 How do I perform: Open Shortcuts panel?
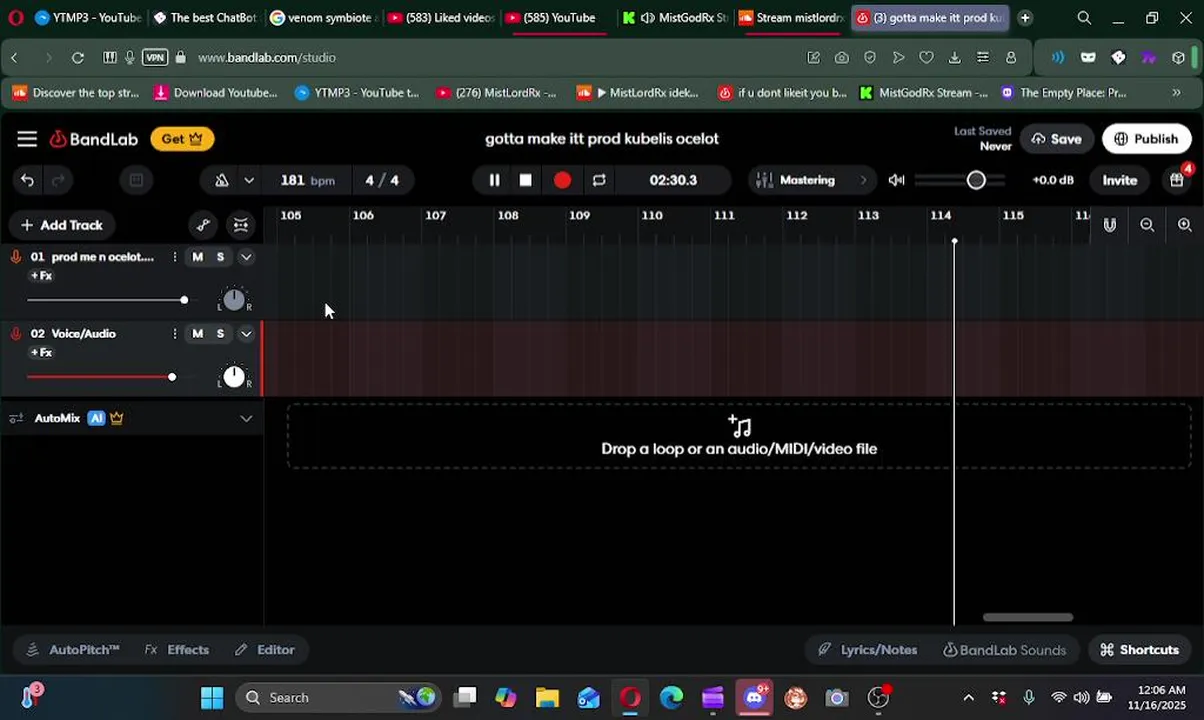click(1140, 650)
